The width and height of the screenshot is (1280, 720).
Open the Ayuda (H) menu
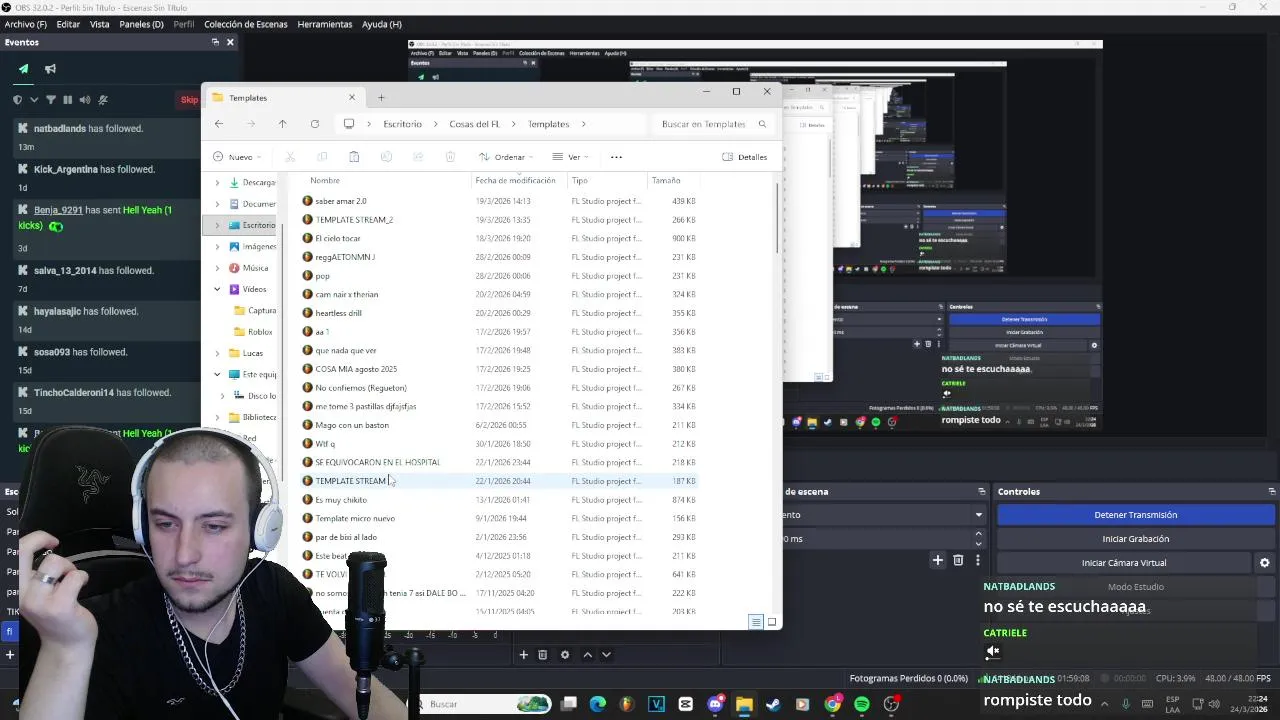(x=381, y=24)
